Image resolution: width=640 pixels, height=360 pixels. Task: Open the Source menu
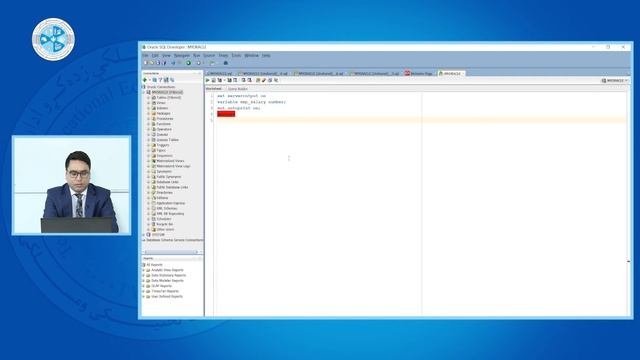click(x=209, y=56)
